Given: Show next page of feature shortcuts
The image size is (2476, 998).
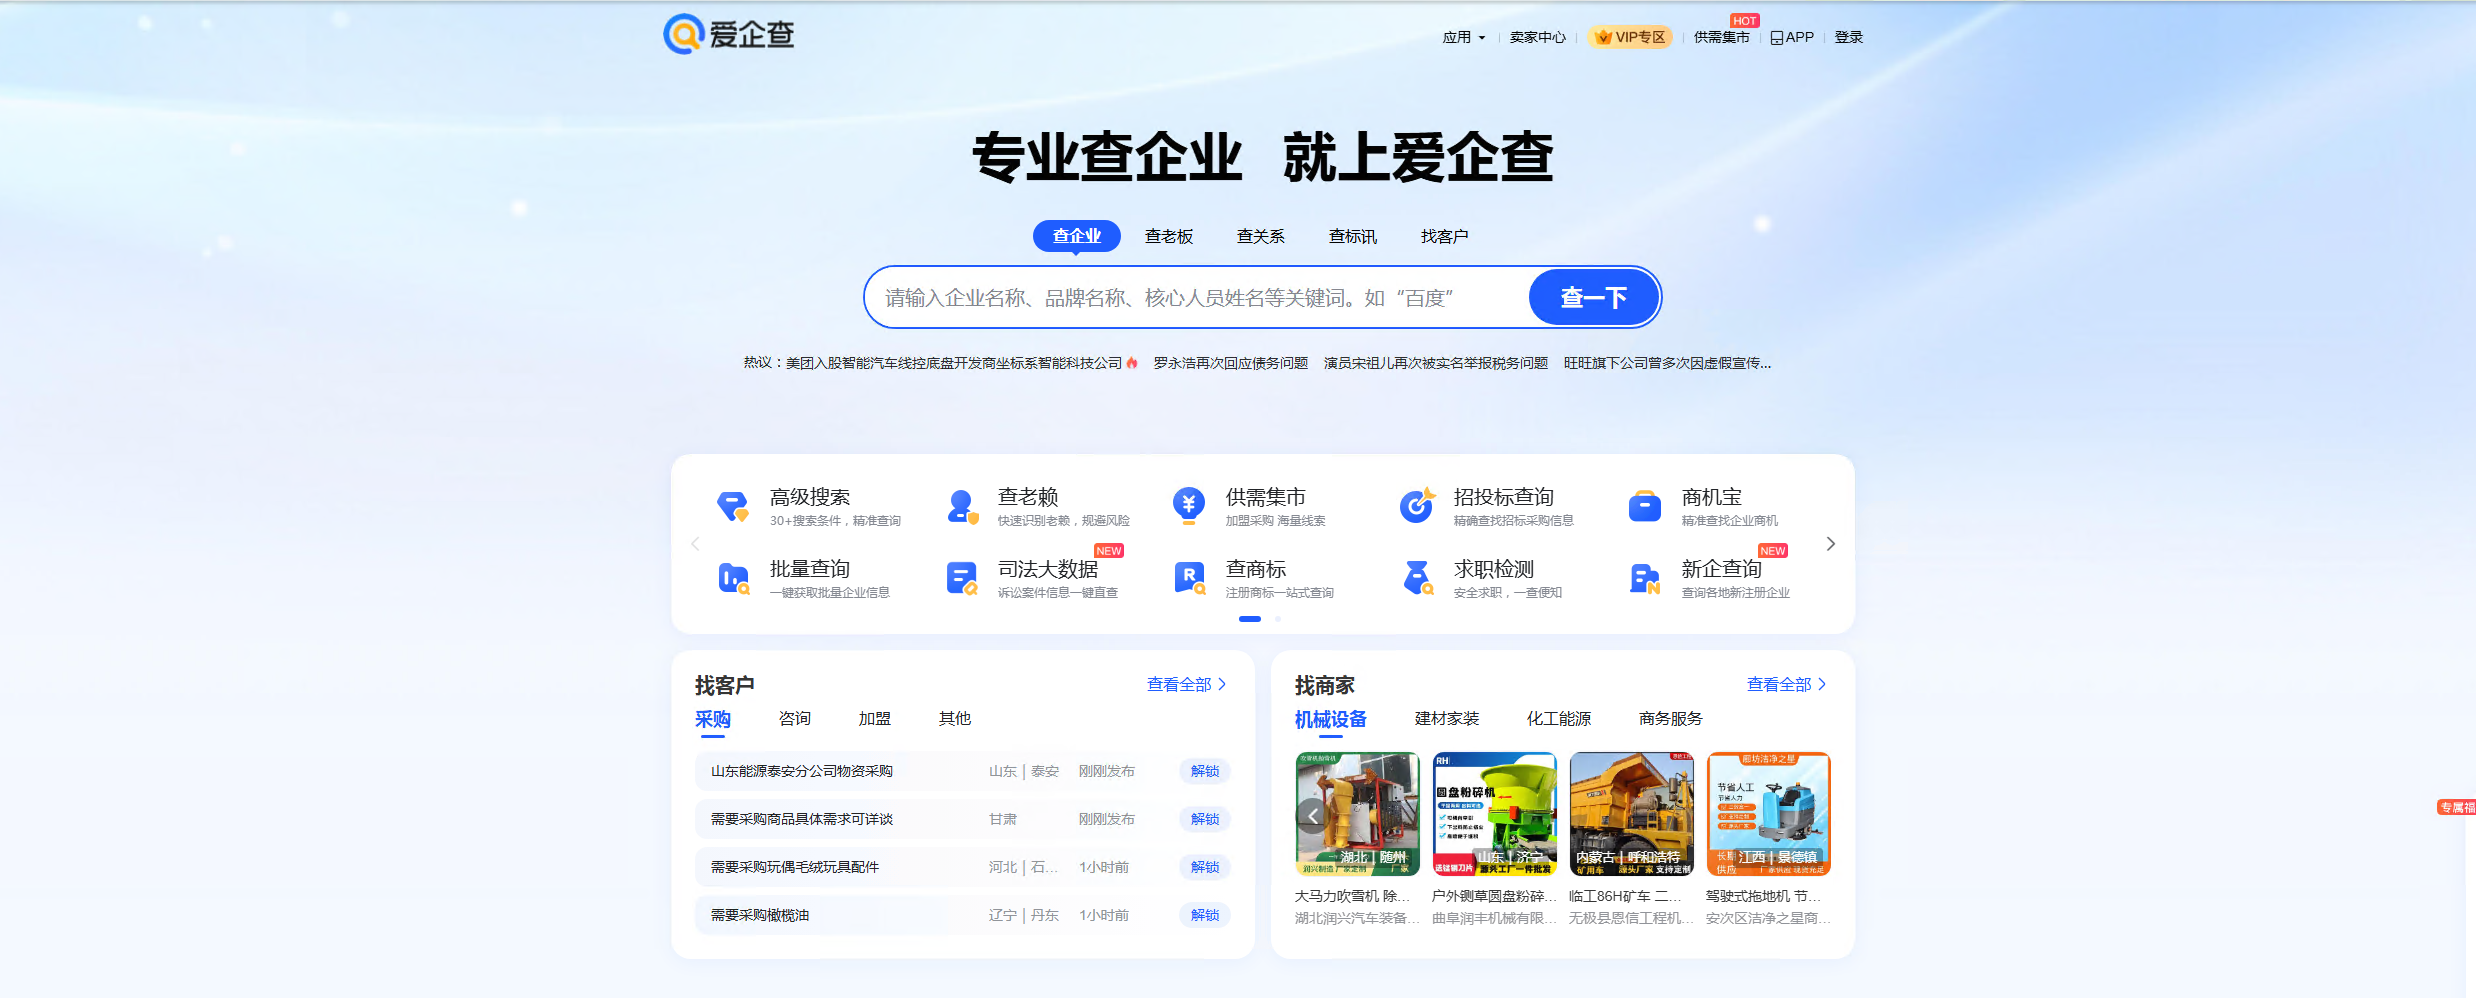Looking at the screenshot, I should (1830, 544).
